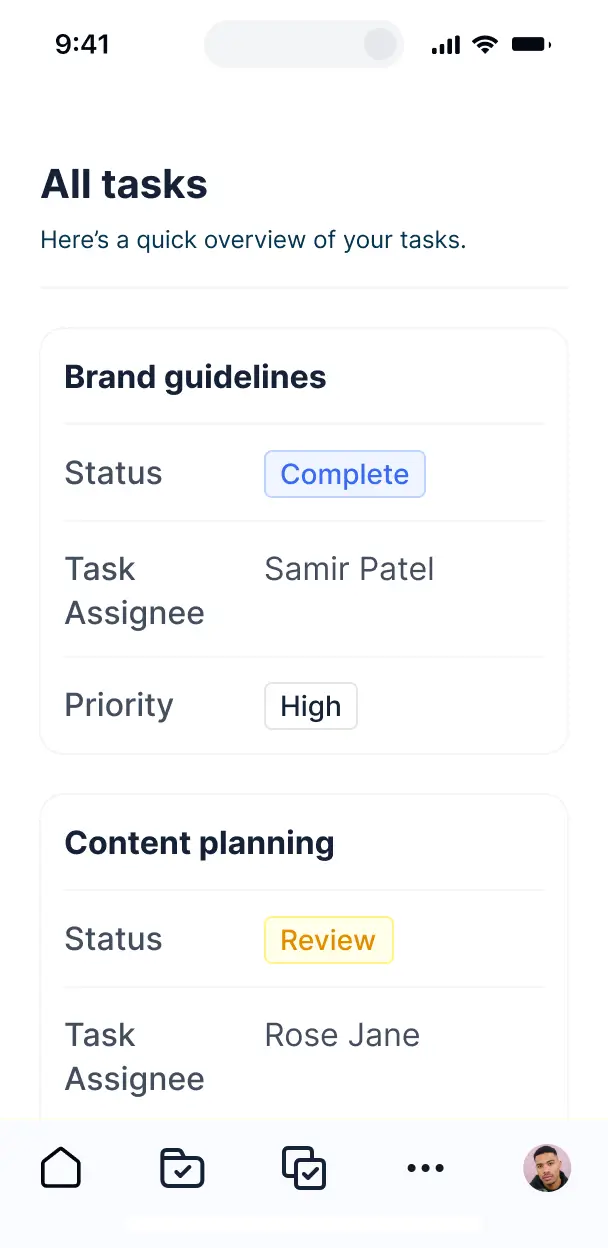Toggle the Complete status on Brand guidelines
Viewport: 608px width, 1248px height.
[344, 474]
